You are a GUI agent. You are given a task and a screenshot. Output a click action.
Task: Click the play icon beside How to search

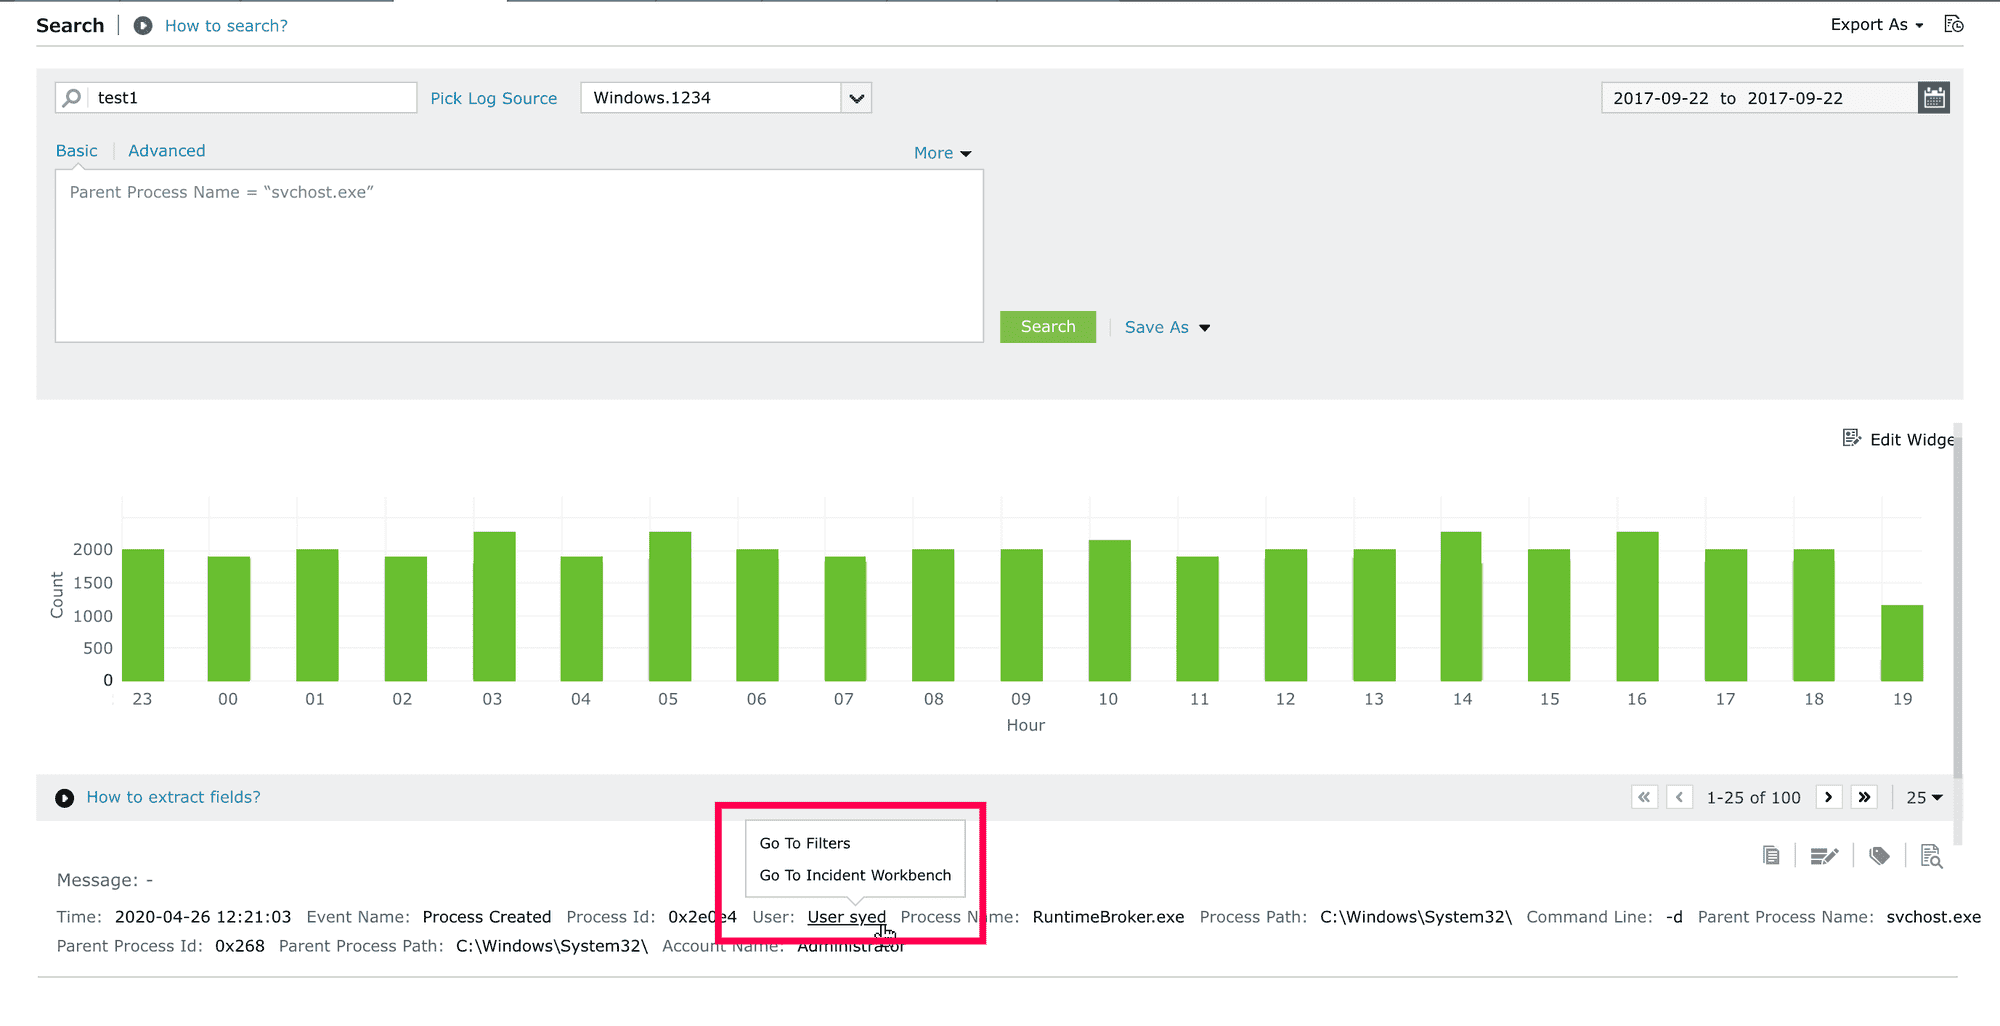click(x=143, y=26)
